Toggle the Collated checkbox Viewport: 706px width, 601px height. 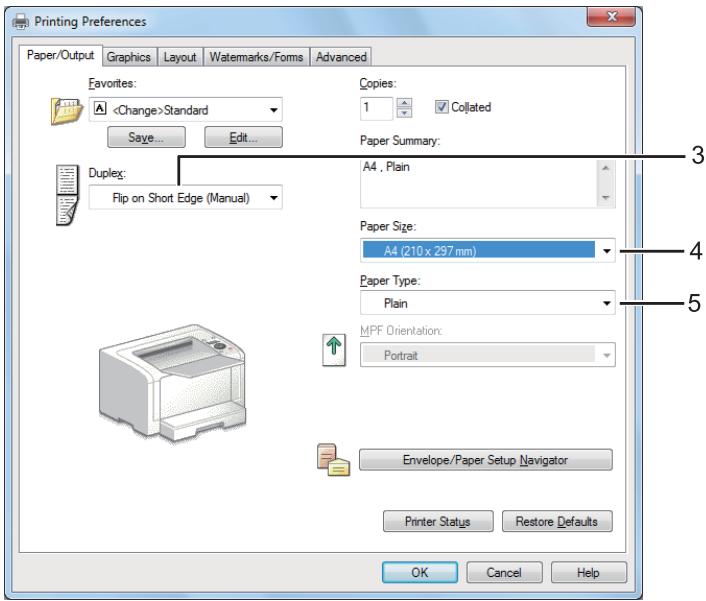click(441, 107)
